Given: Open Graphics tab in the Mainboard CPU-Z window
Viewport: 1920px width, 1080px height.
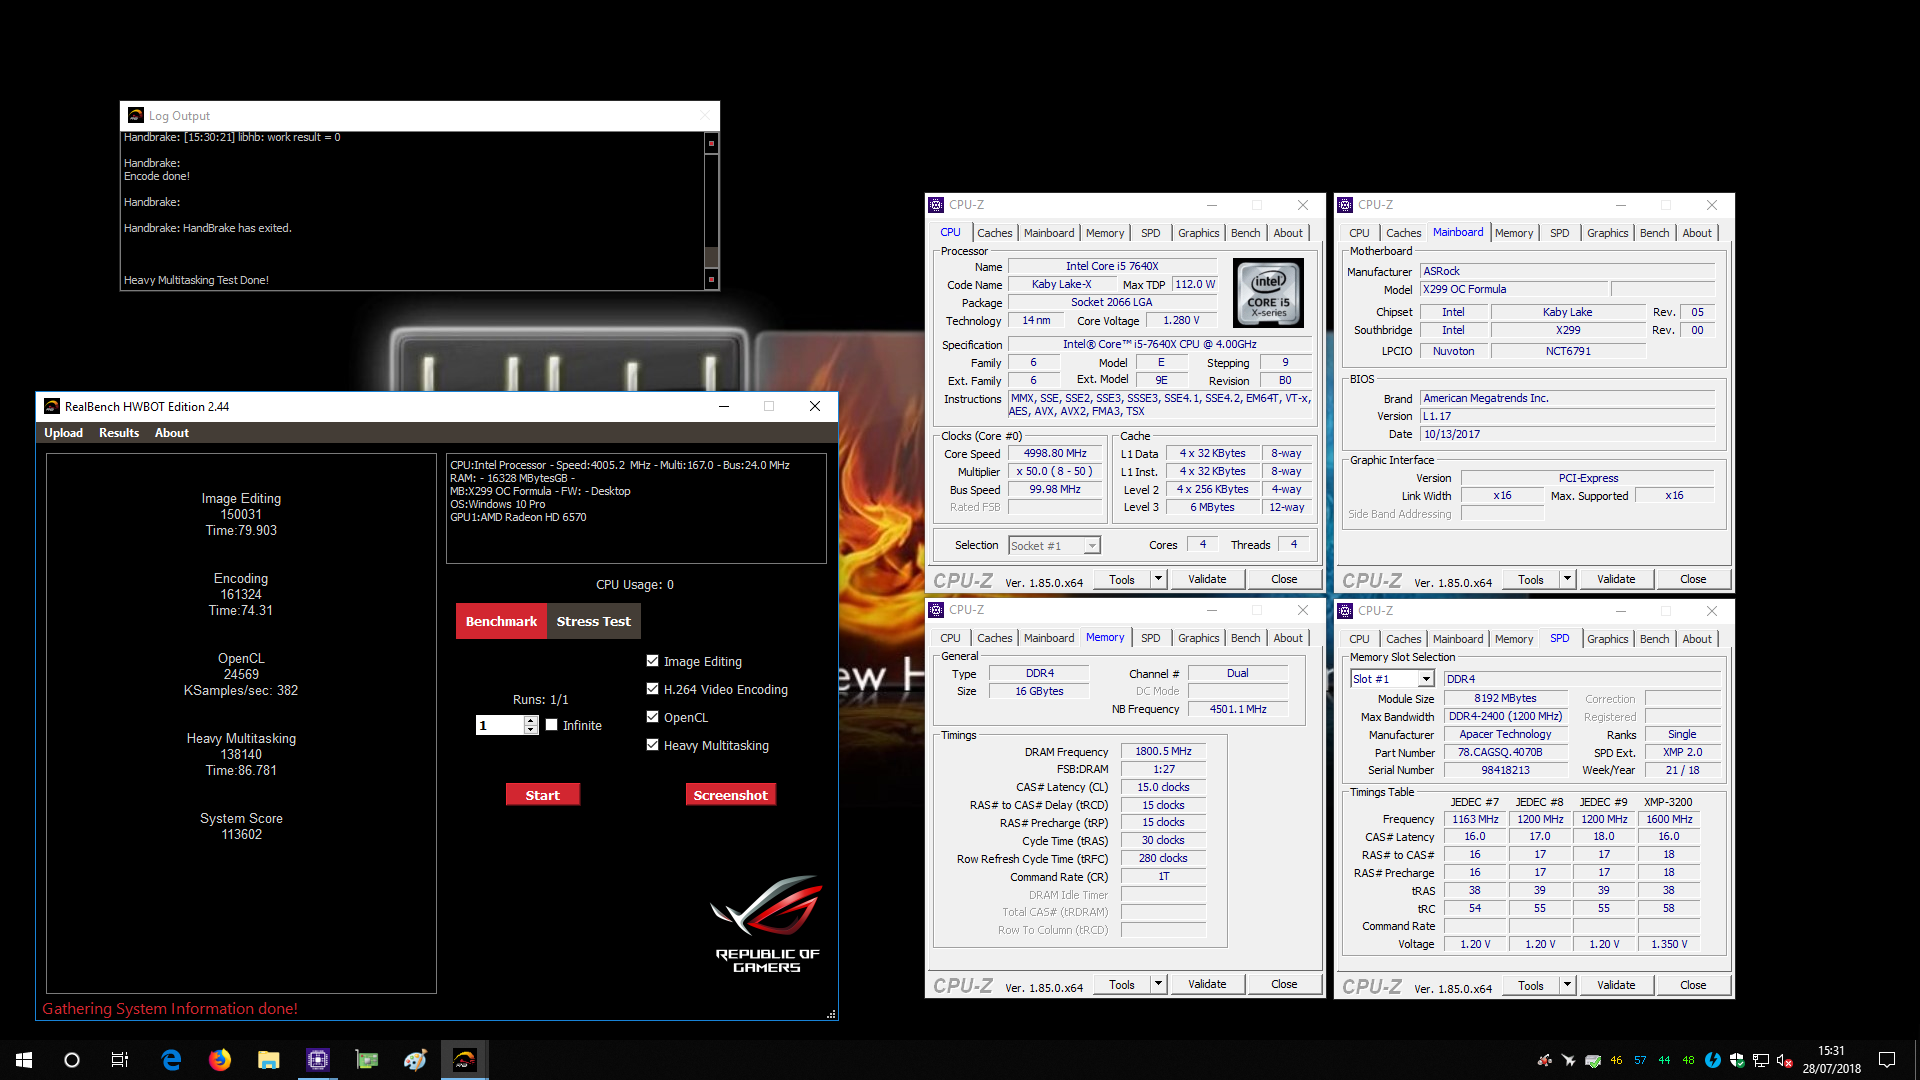Looking at the screenshot, I should click(1607, 233).
